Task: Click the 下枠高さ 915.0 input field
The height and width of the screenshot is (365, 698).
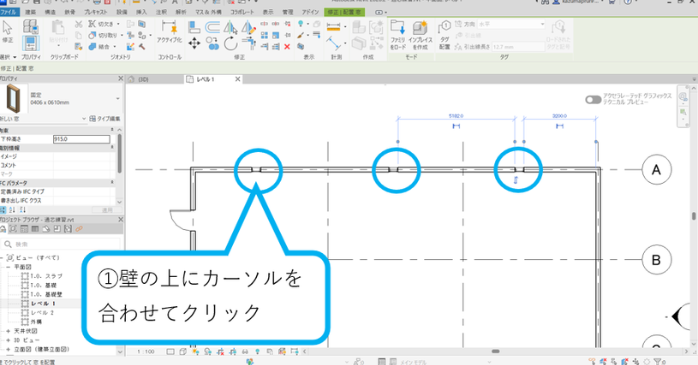Action: click(x=81, y=139)
